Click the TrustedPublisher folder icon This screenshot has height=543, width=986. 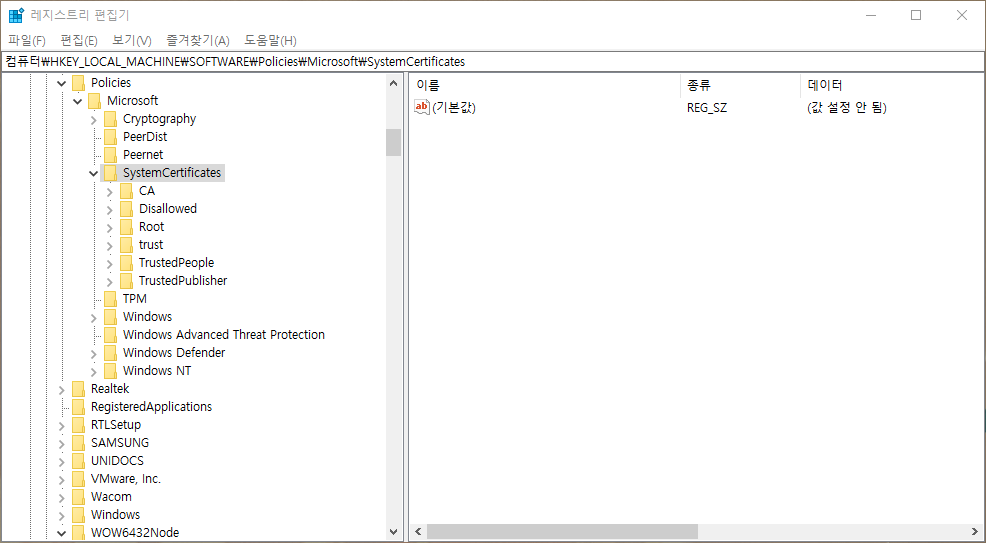click(126, 281)
